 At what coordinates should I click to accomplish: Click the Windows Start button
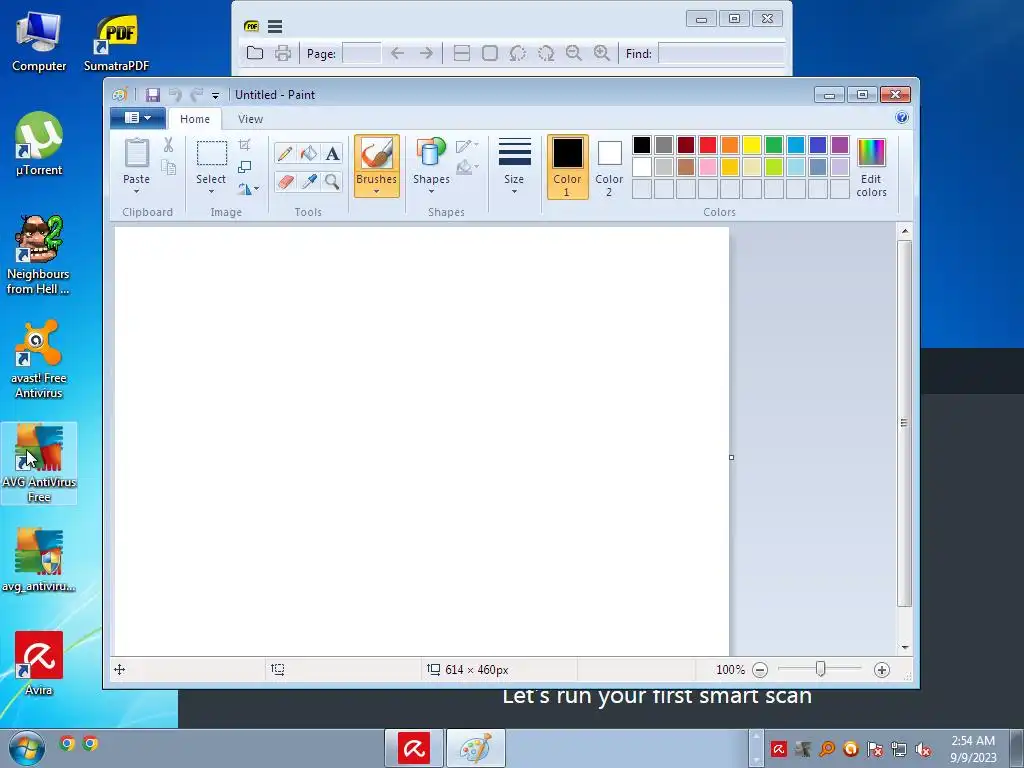point(27,749)
